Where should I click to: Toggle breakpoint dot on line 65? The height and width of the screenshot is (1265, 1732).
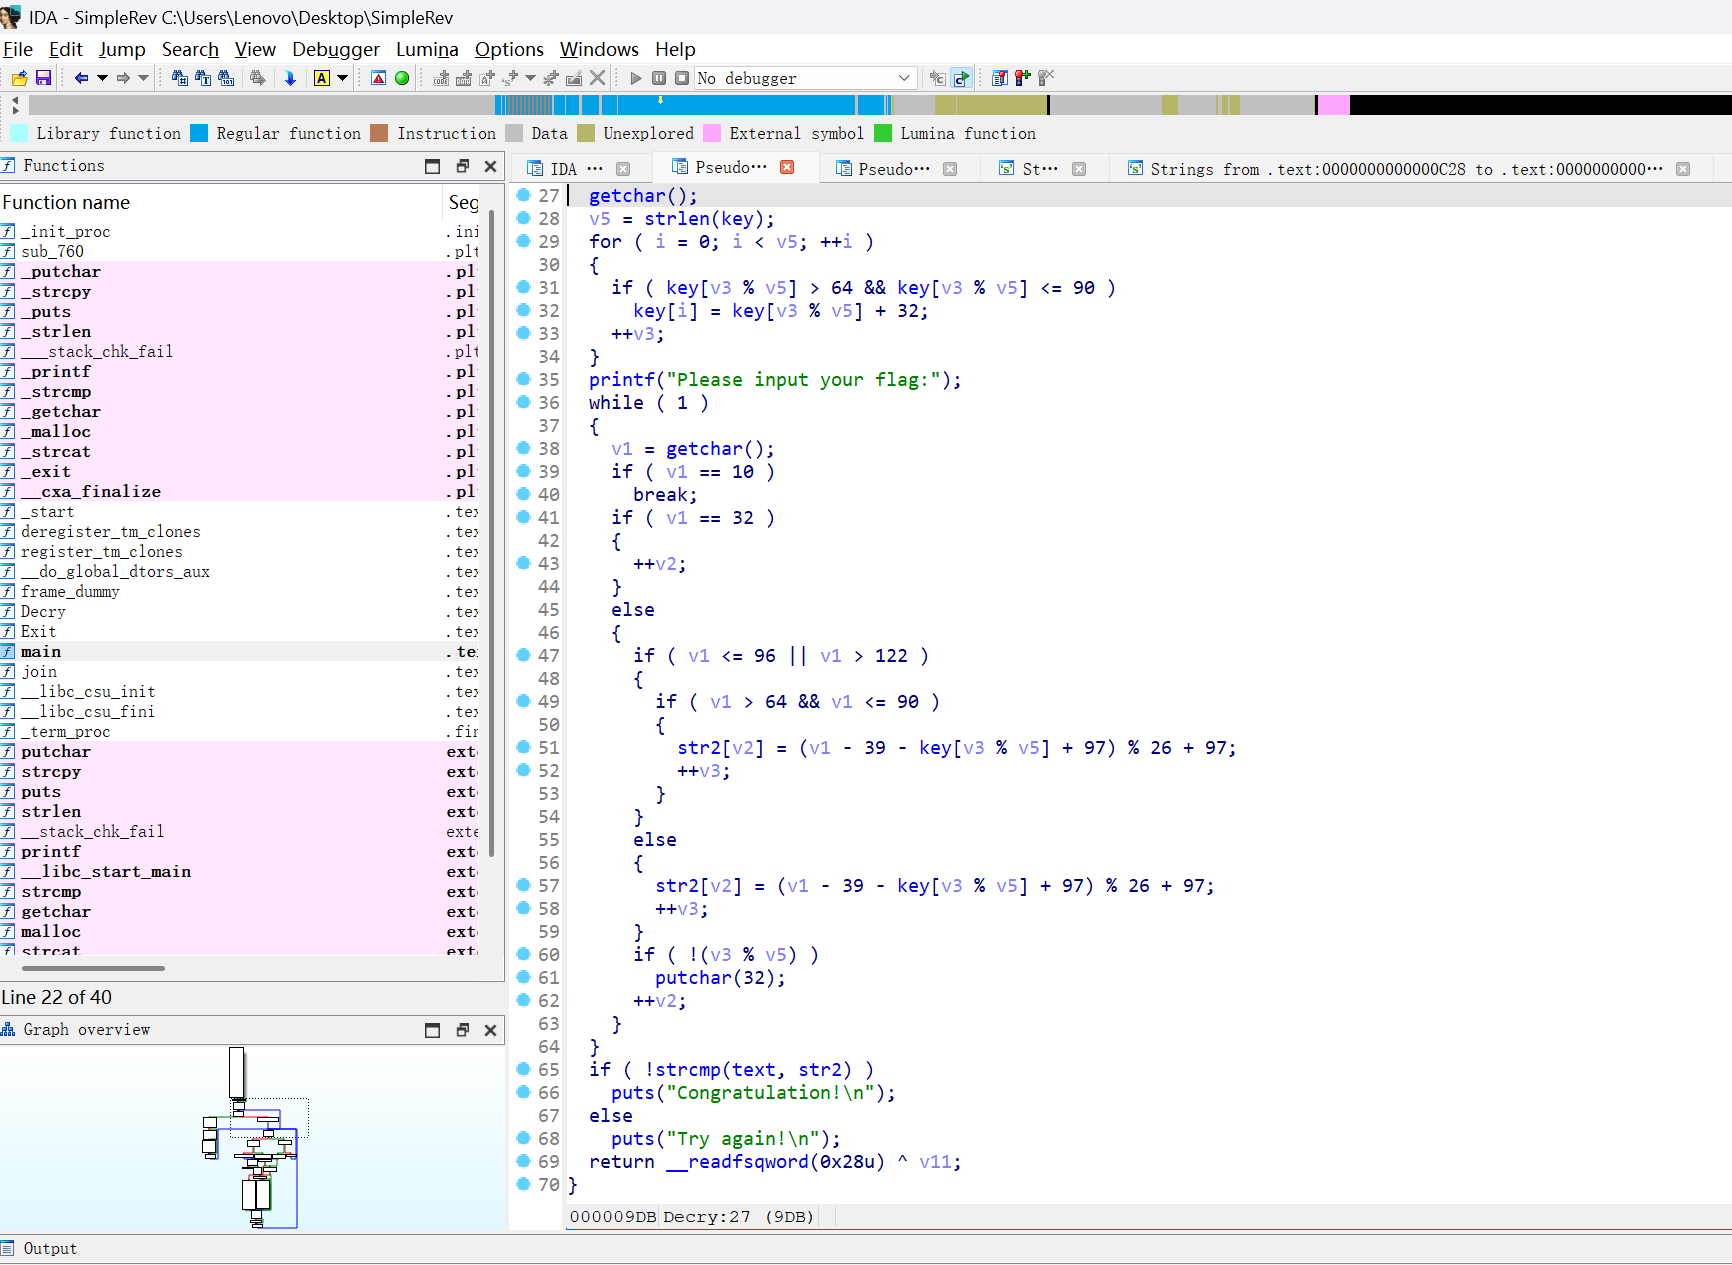(523, 1069)
